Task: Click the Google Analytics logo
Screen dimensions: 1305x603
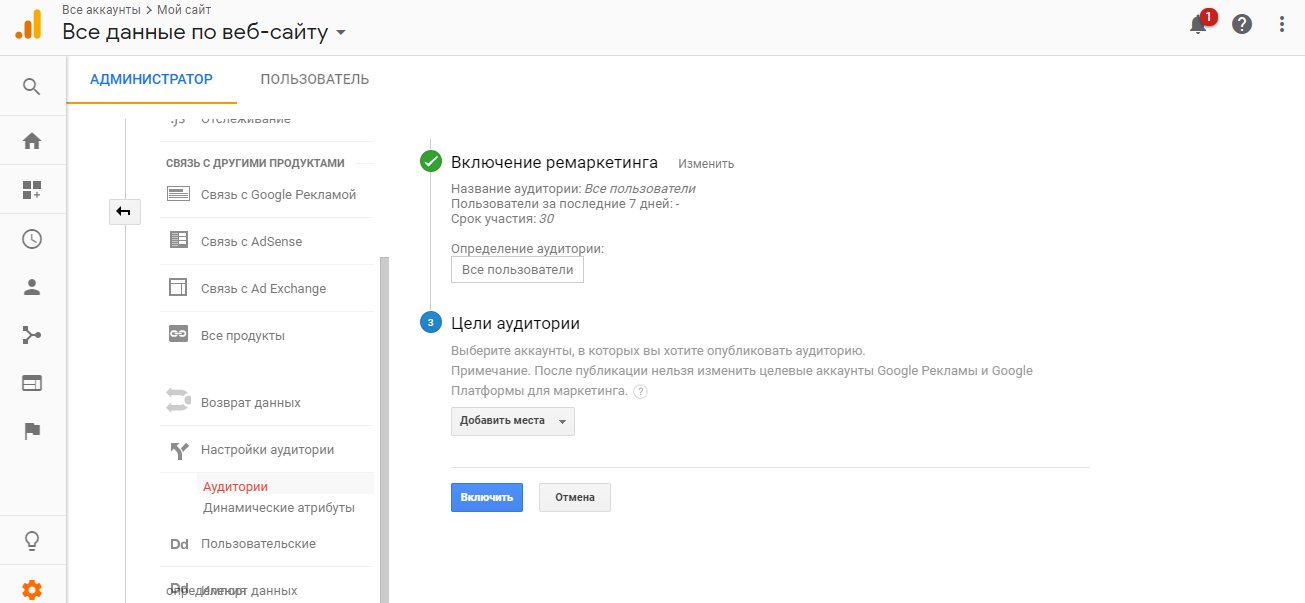Action: coord(27,23)
